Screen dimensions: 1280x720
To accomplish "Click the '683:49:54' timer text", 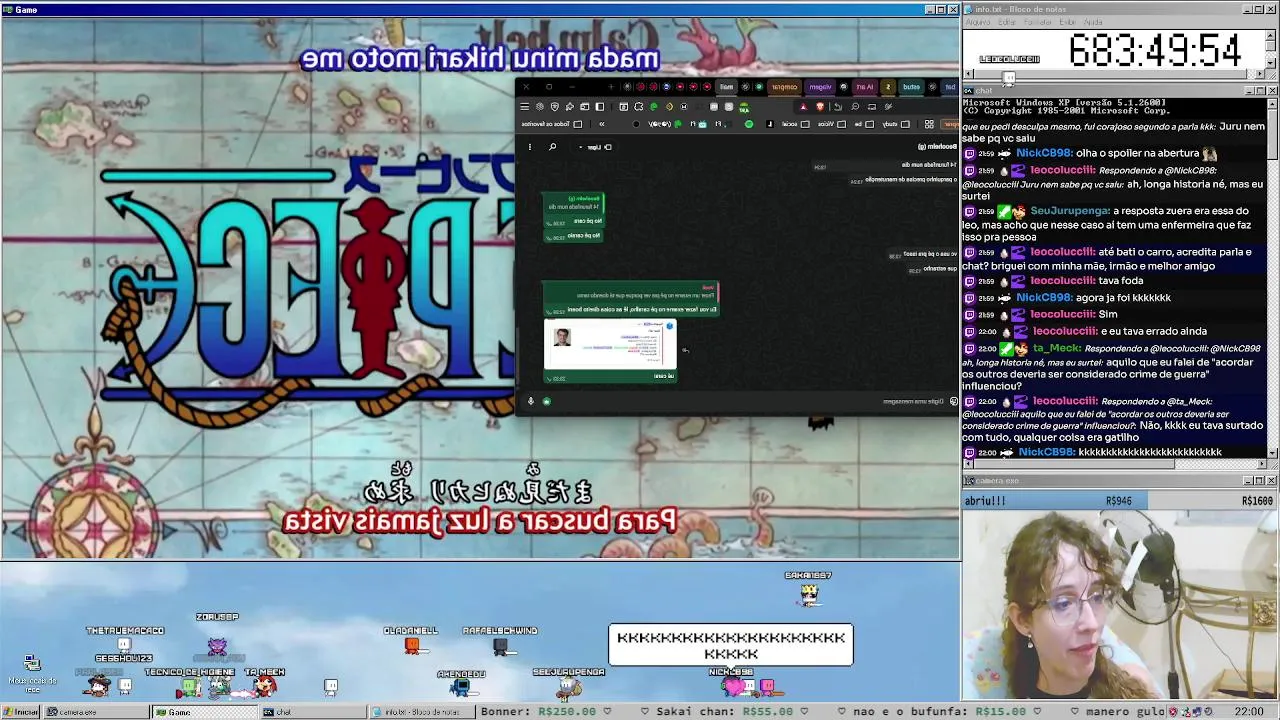I will point(1155,50).
